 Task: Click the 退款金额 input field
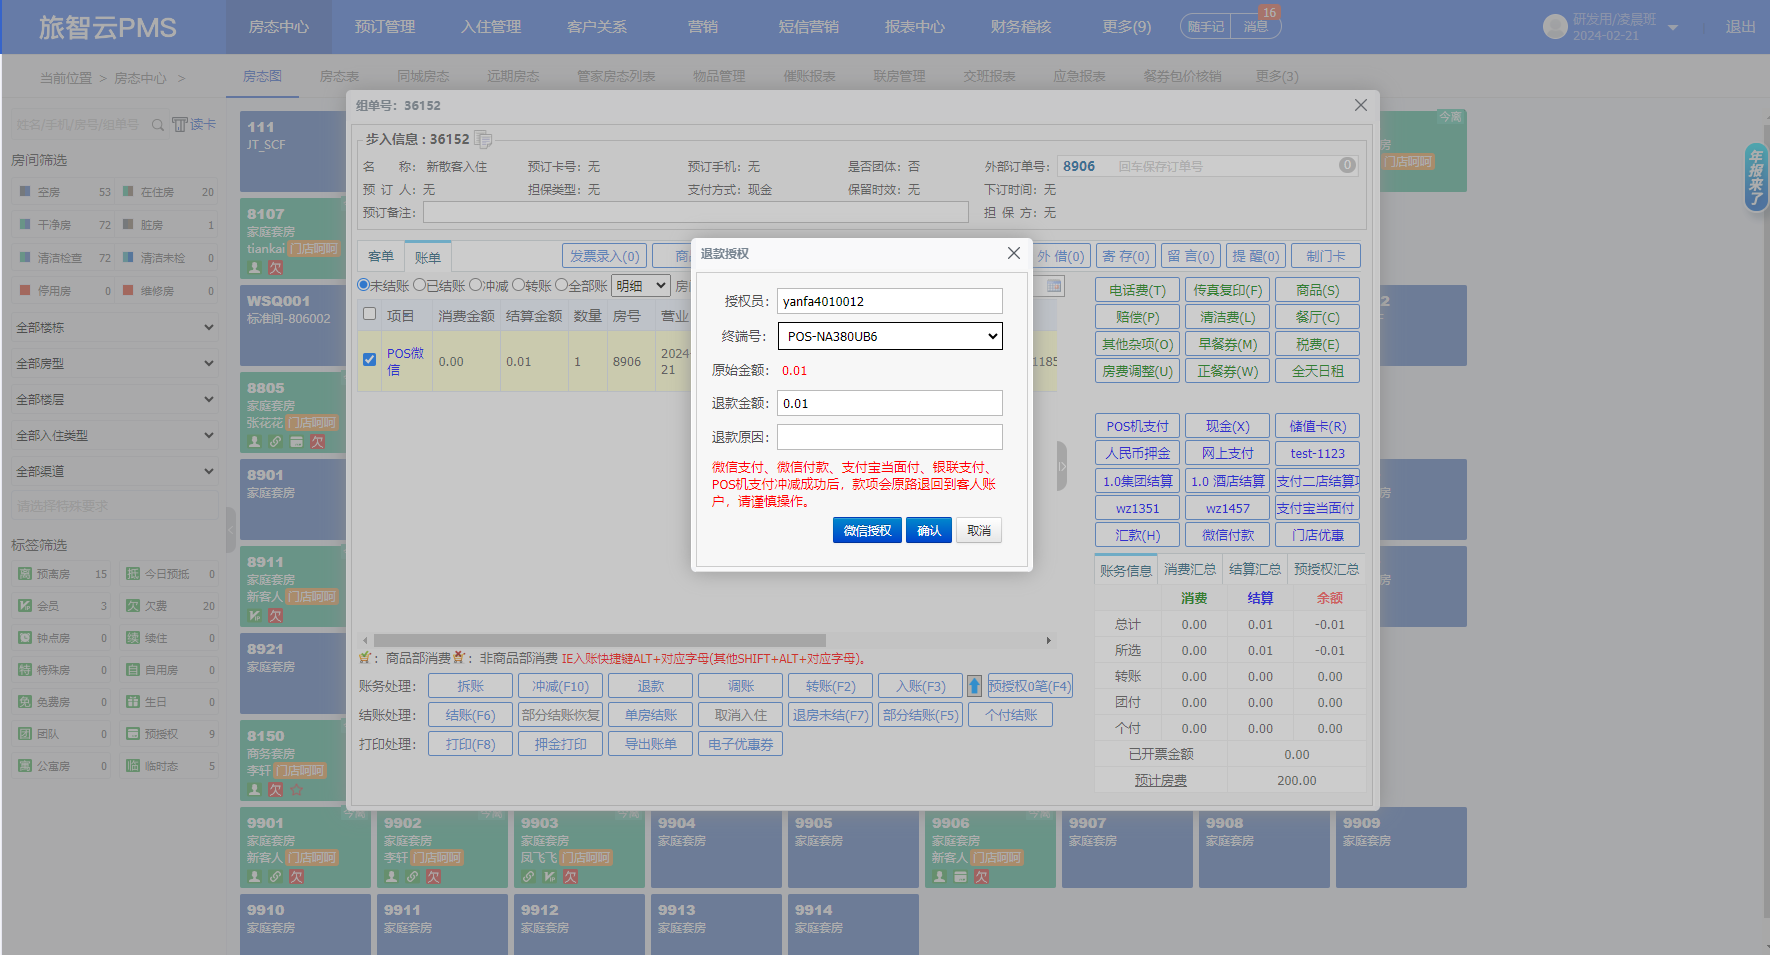tap(890, 403)
